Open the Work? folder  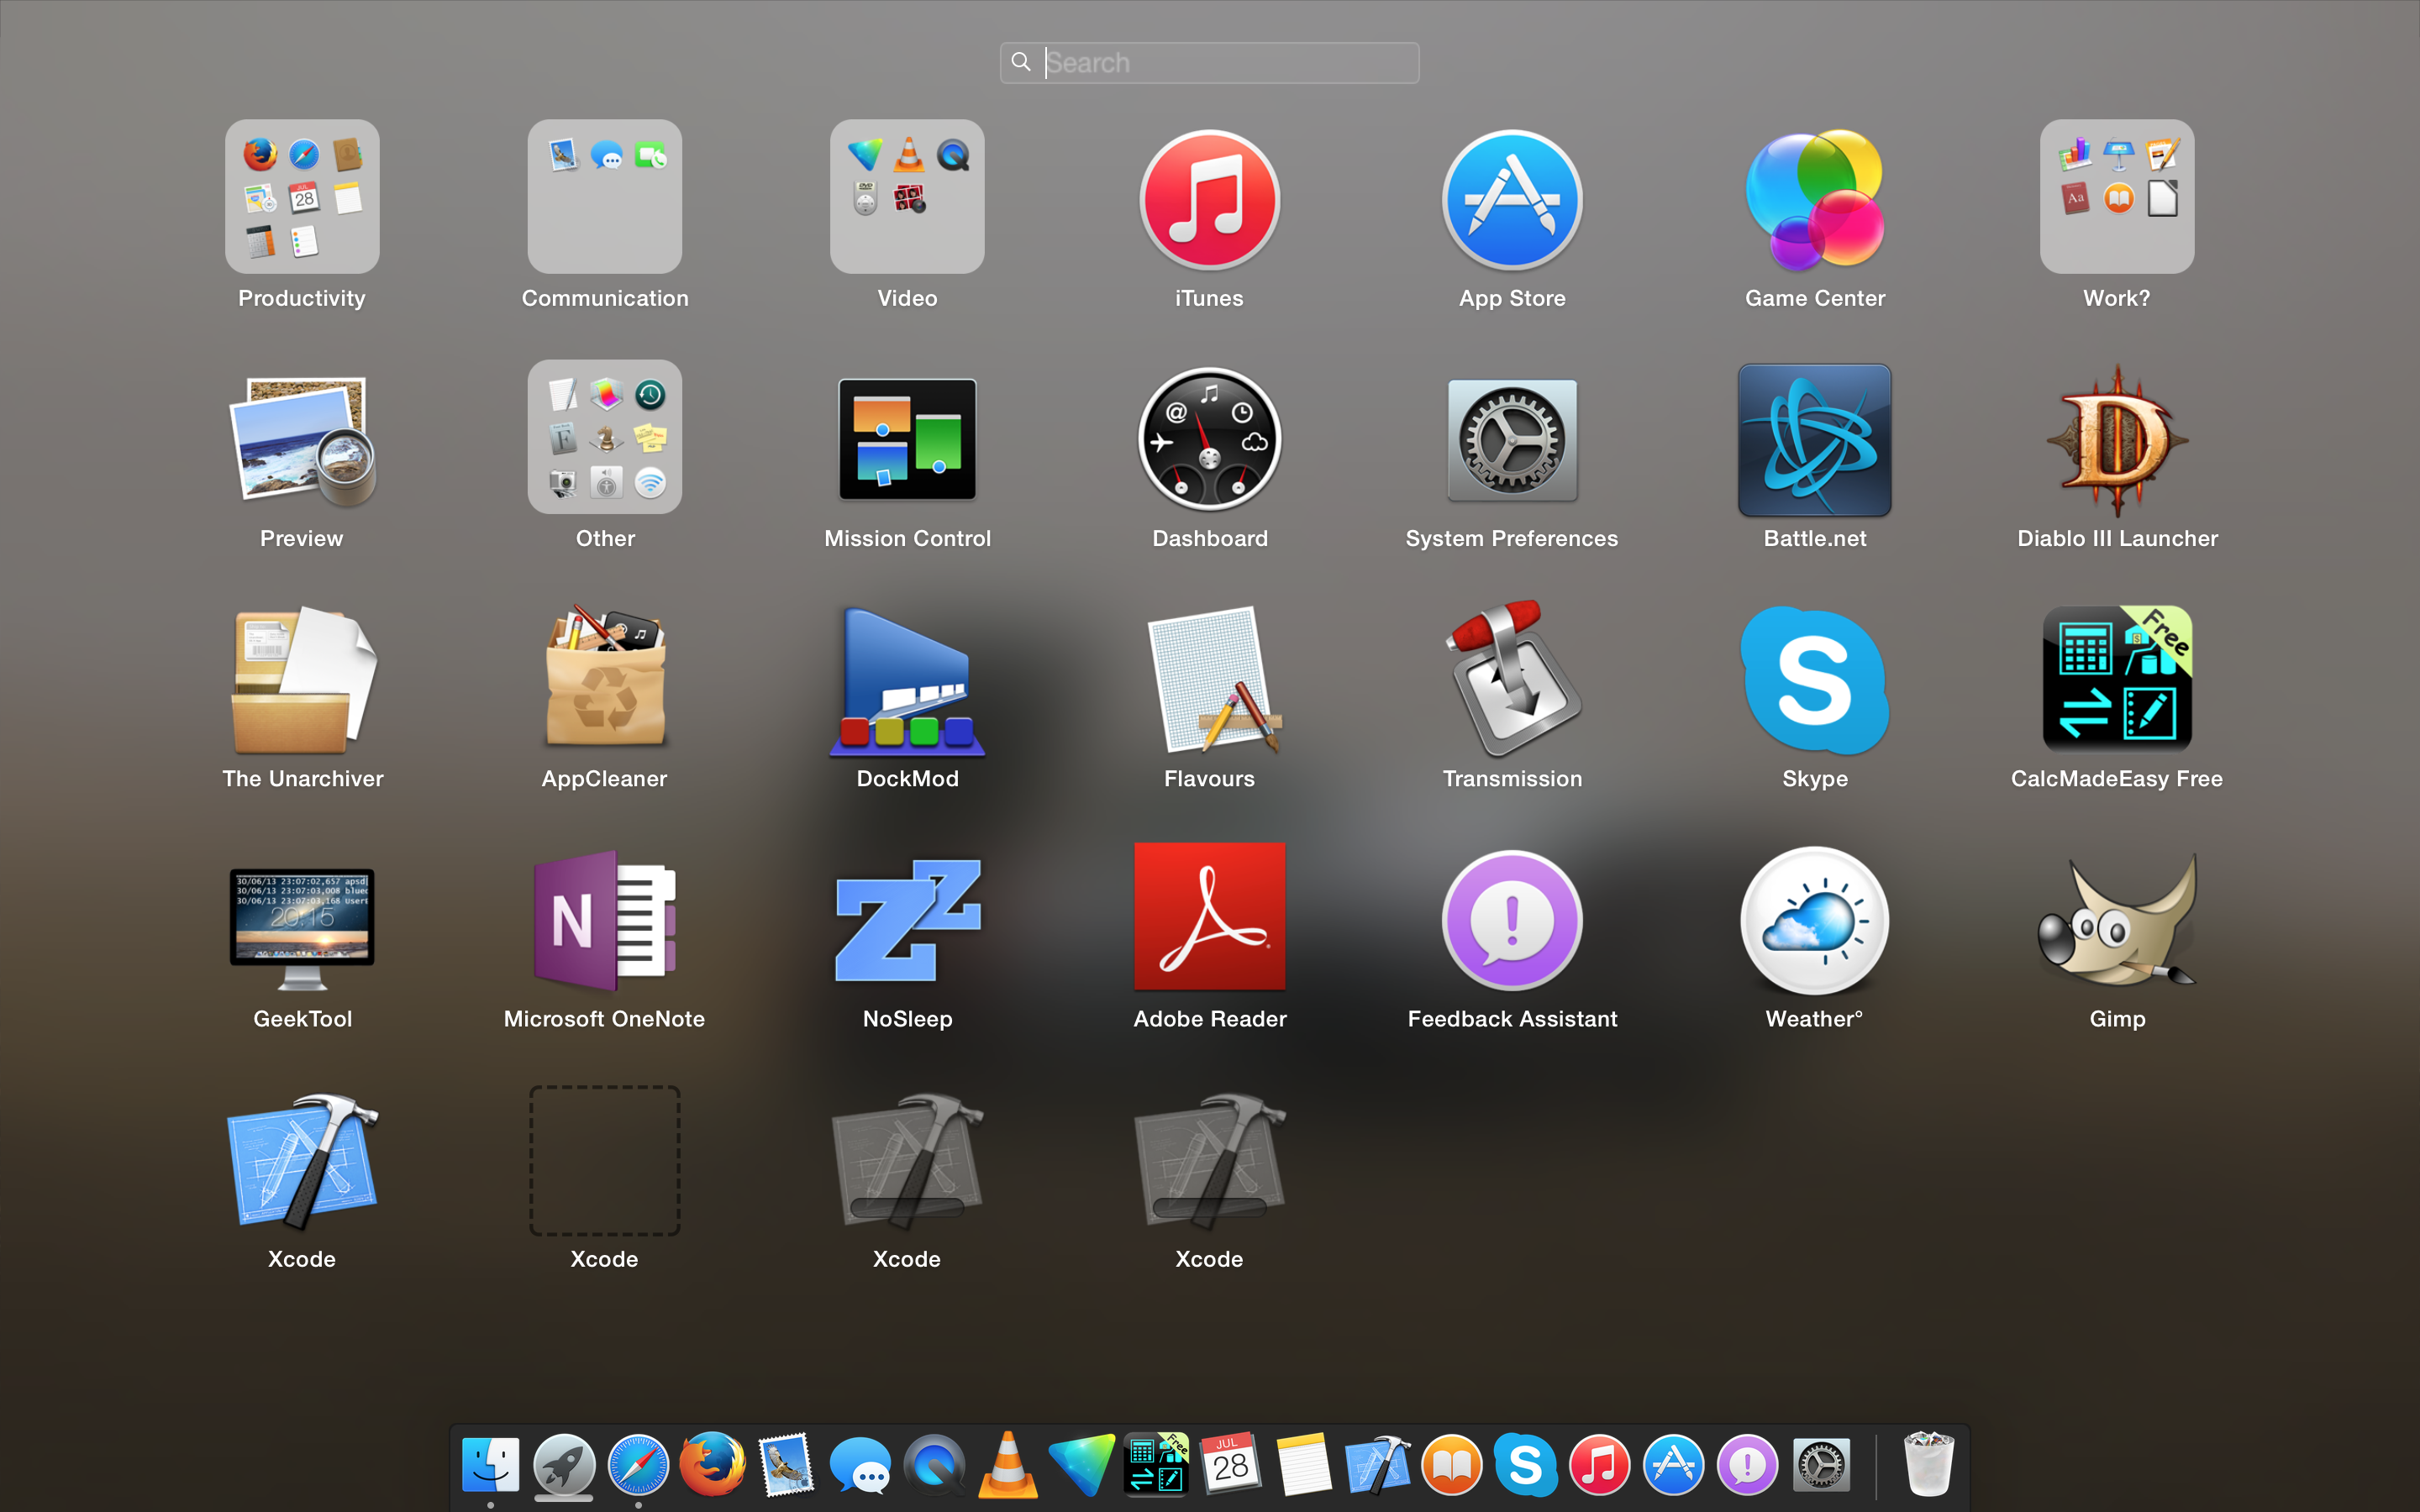(2117, 197)
